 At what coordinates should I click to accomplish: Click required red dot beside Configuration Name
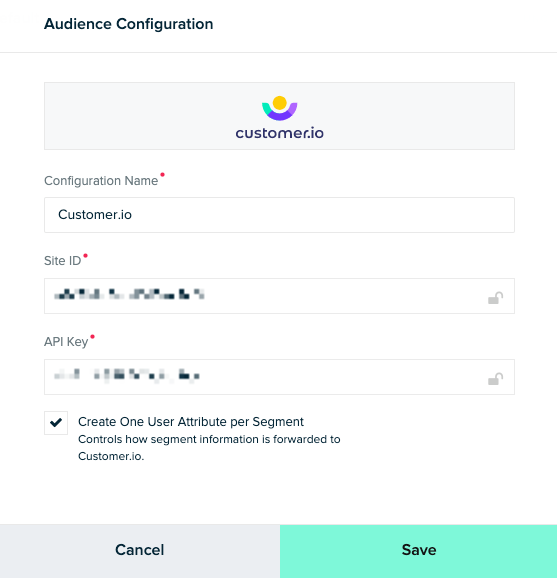tap(163, 175)
